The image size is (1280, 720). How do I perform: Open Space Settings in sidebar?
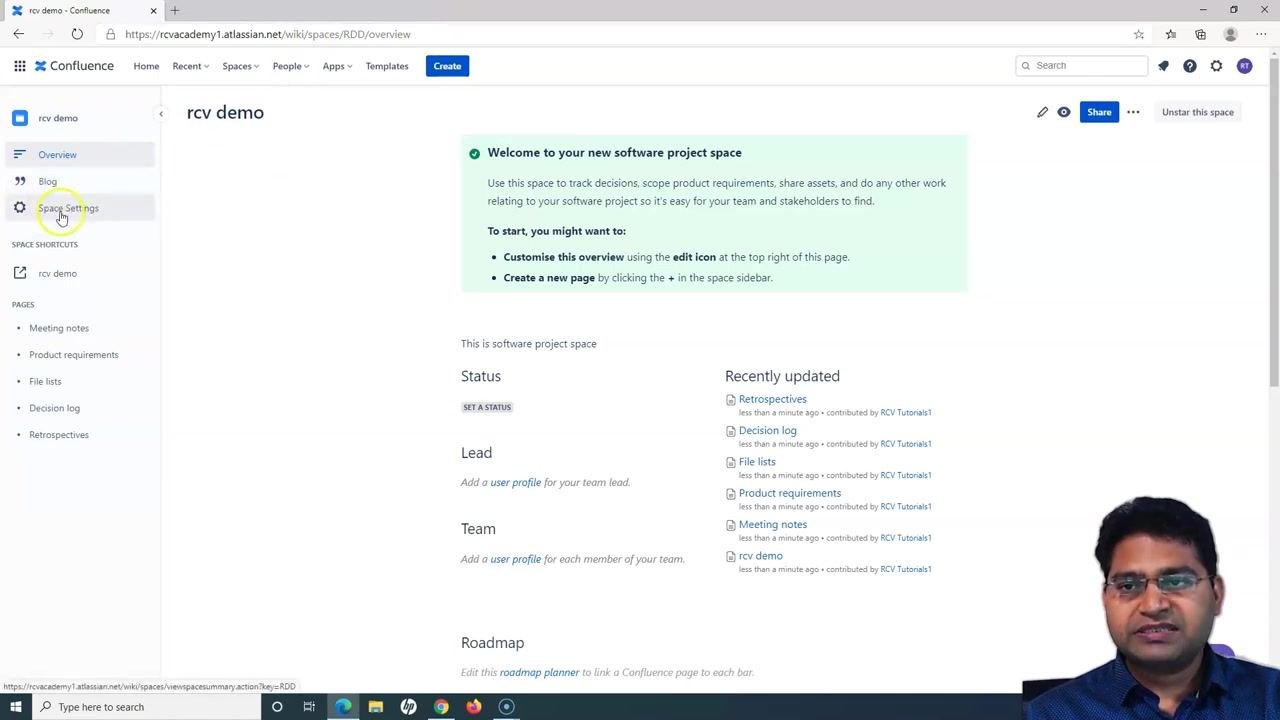[80, 208]
